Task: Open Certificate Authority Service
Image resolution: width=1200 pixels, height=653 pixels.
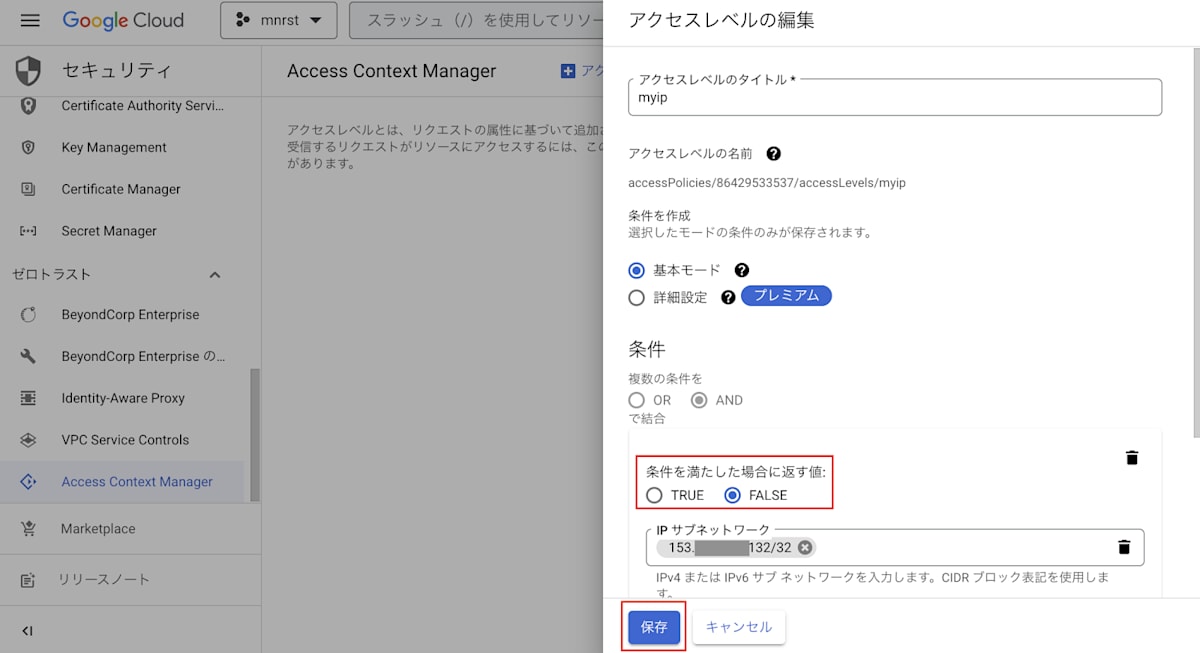Action: (143, 106)
